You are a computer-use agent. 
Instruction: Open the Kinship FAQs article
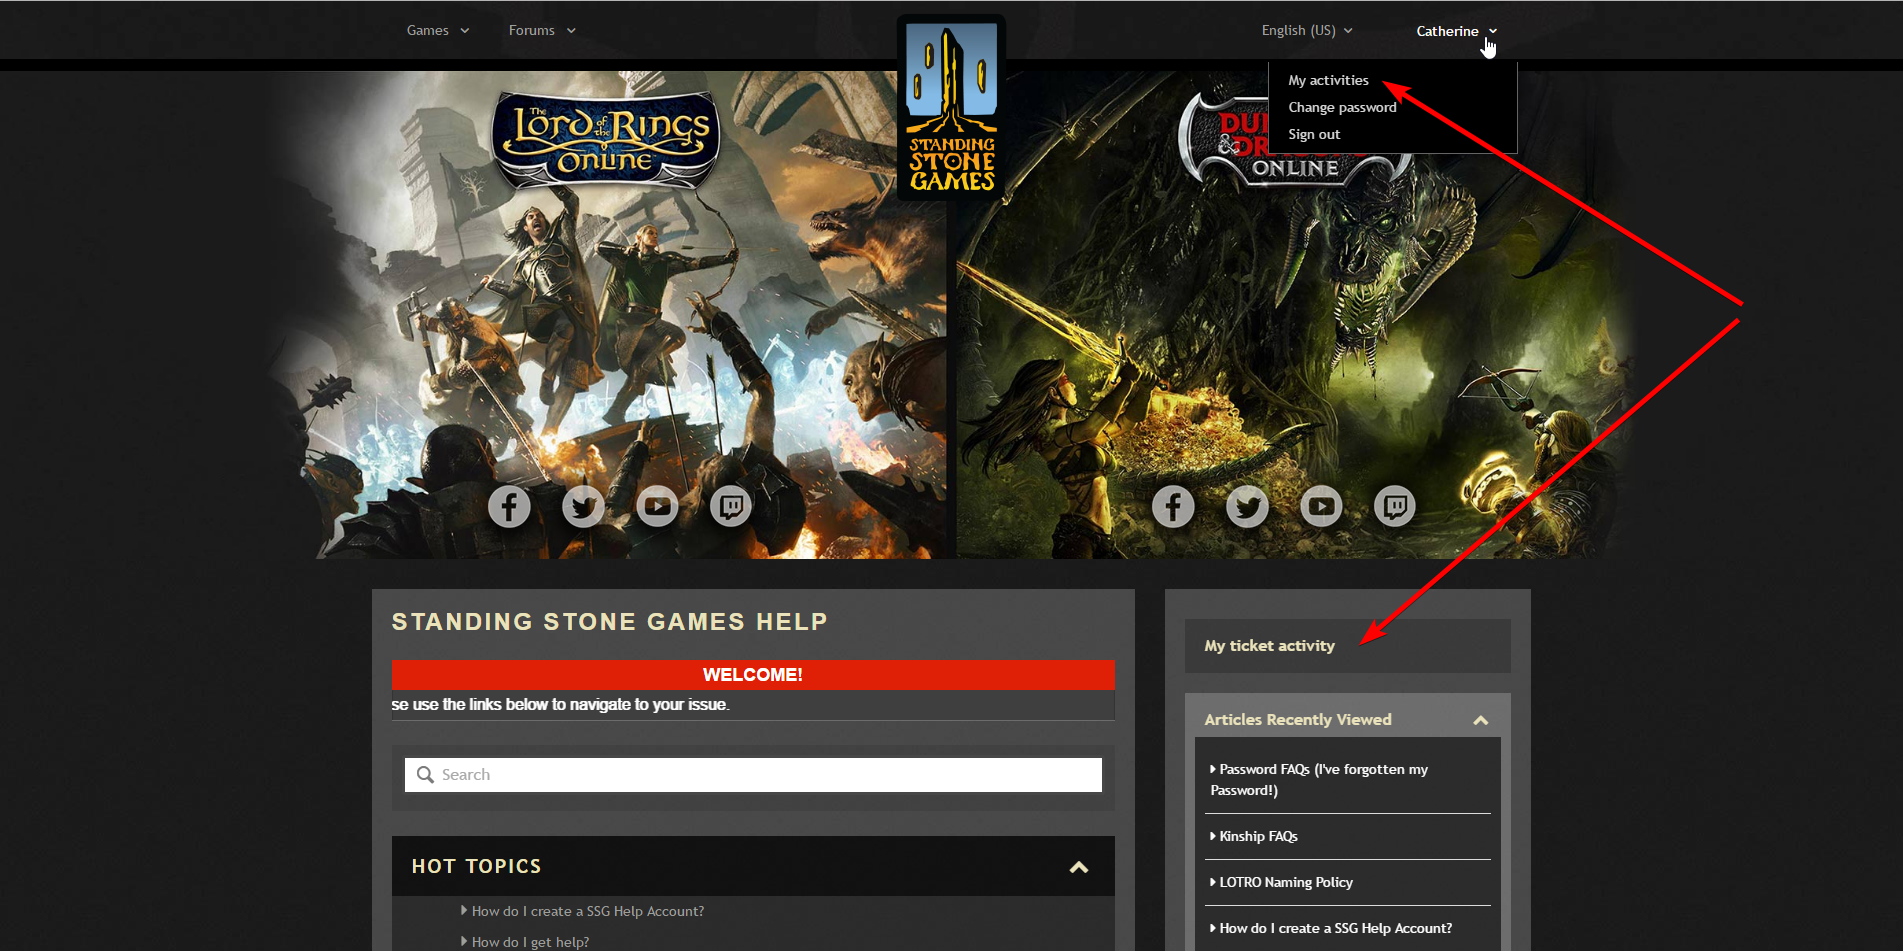tap(1258, 837)
